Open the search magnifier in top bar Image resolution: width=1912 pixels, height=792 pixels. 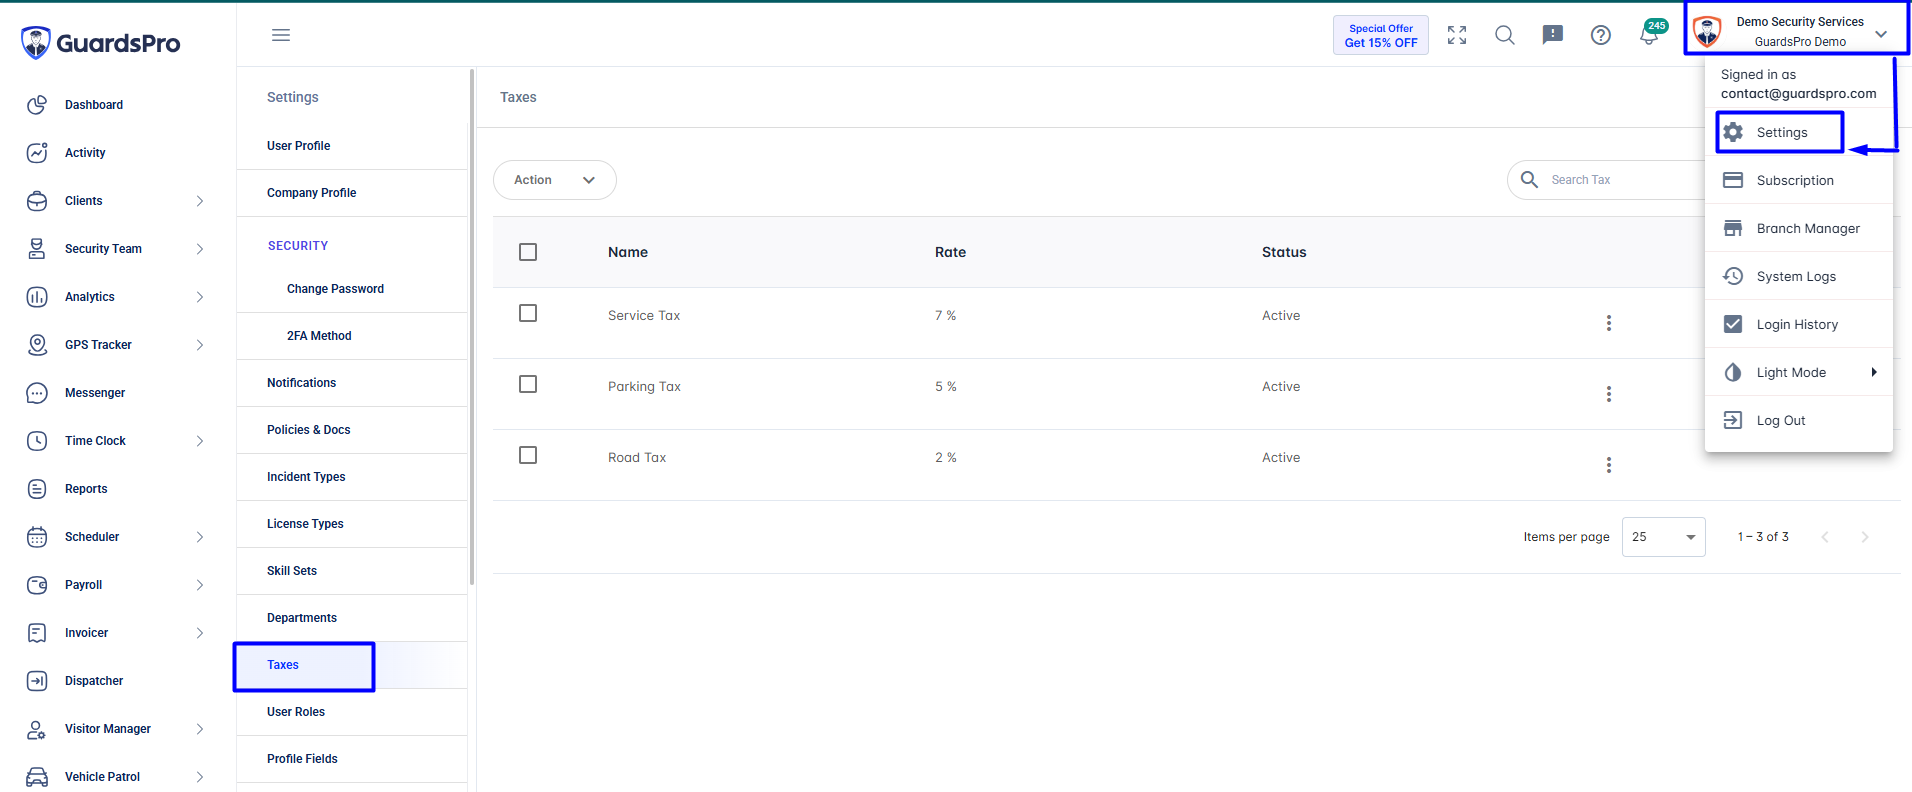(x=1505, y=35)
